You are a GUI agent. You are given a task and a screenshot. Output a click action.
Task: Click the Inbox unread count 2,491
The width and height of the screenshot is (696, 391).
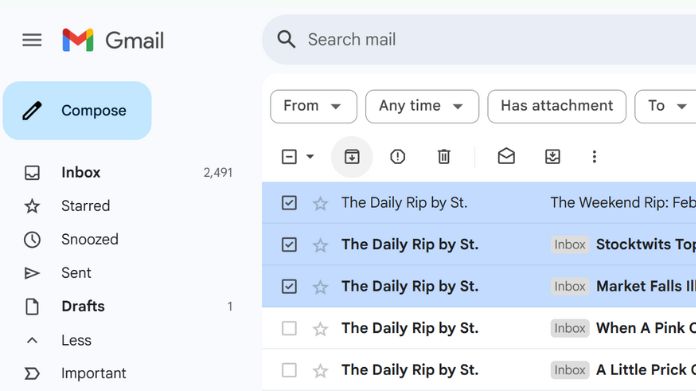point(218,173)
